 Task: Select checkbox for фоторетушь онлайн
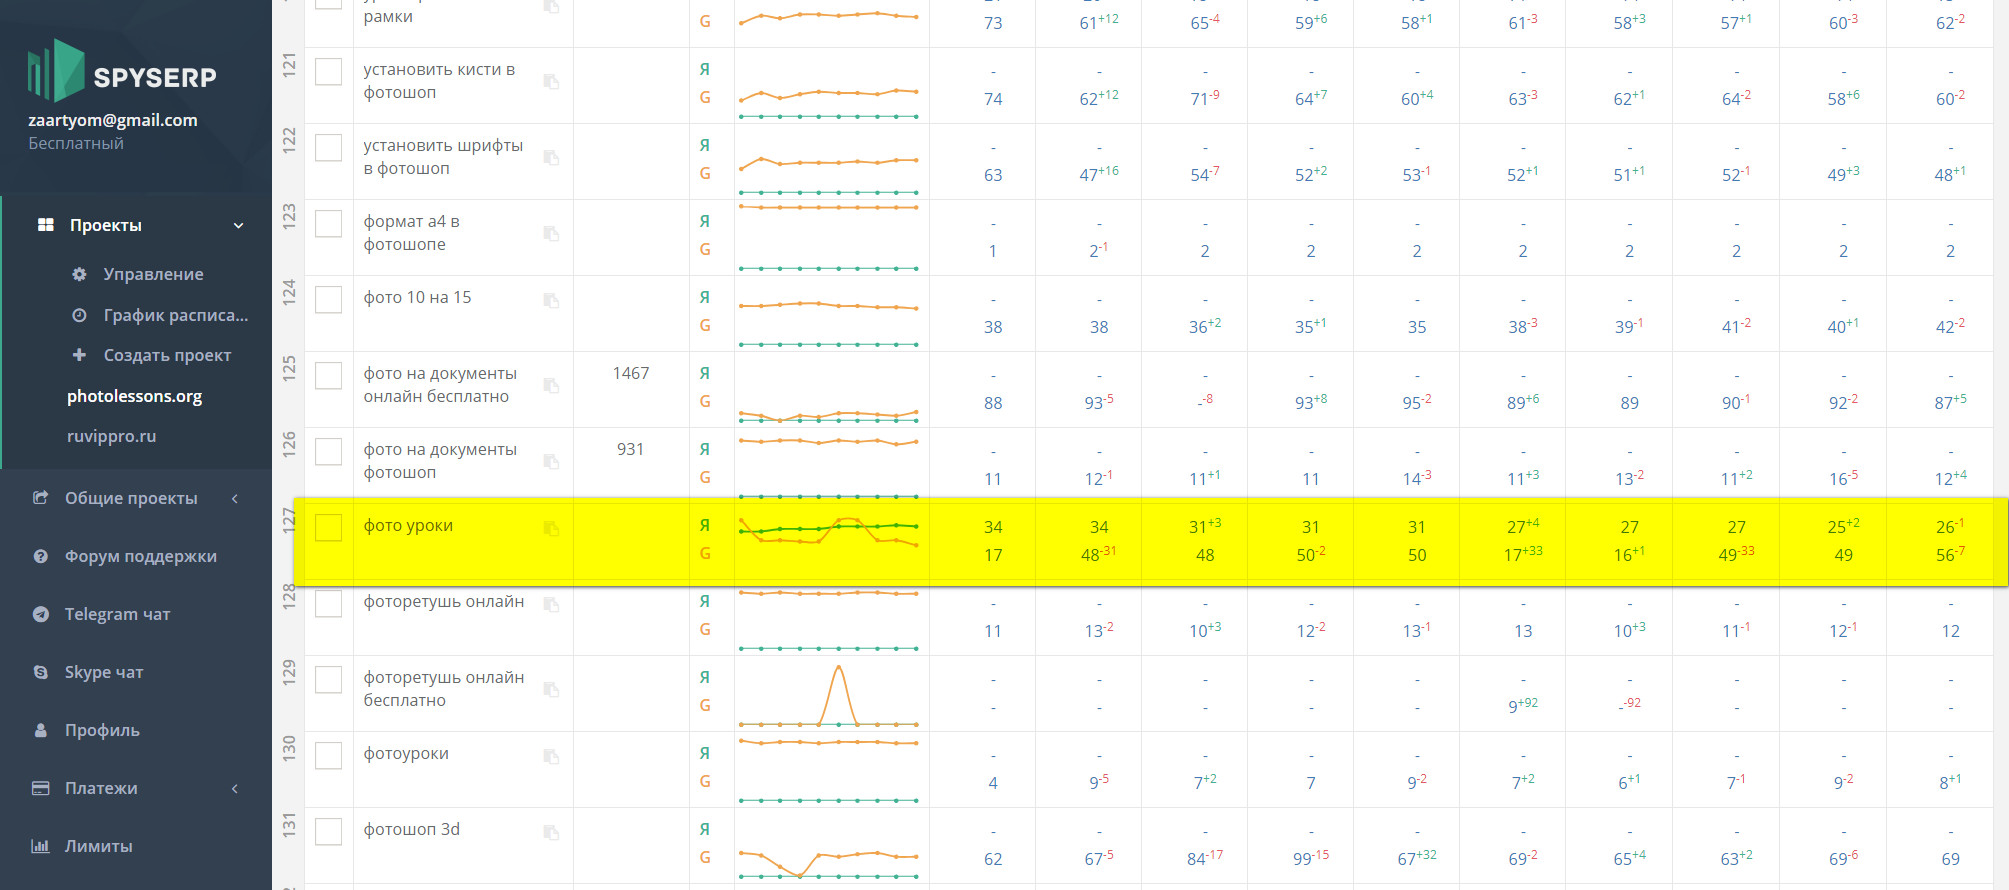[x=329, y=604]
